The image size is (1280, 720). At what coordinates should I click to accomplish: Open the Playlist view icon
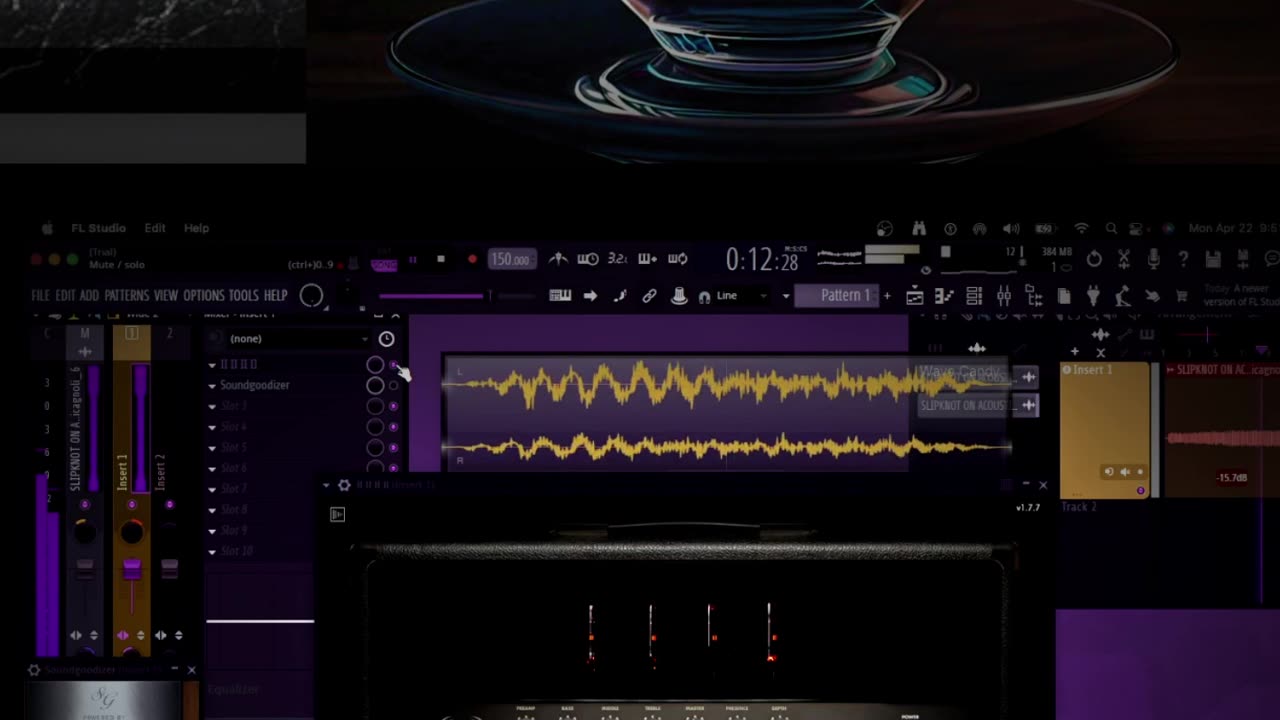914,296
